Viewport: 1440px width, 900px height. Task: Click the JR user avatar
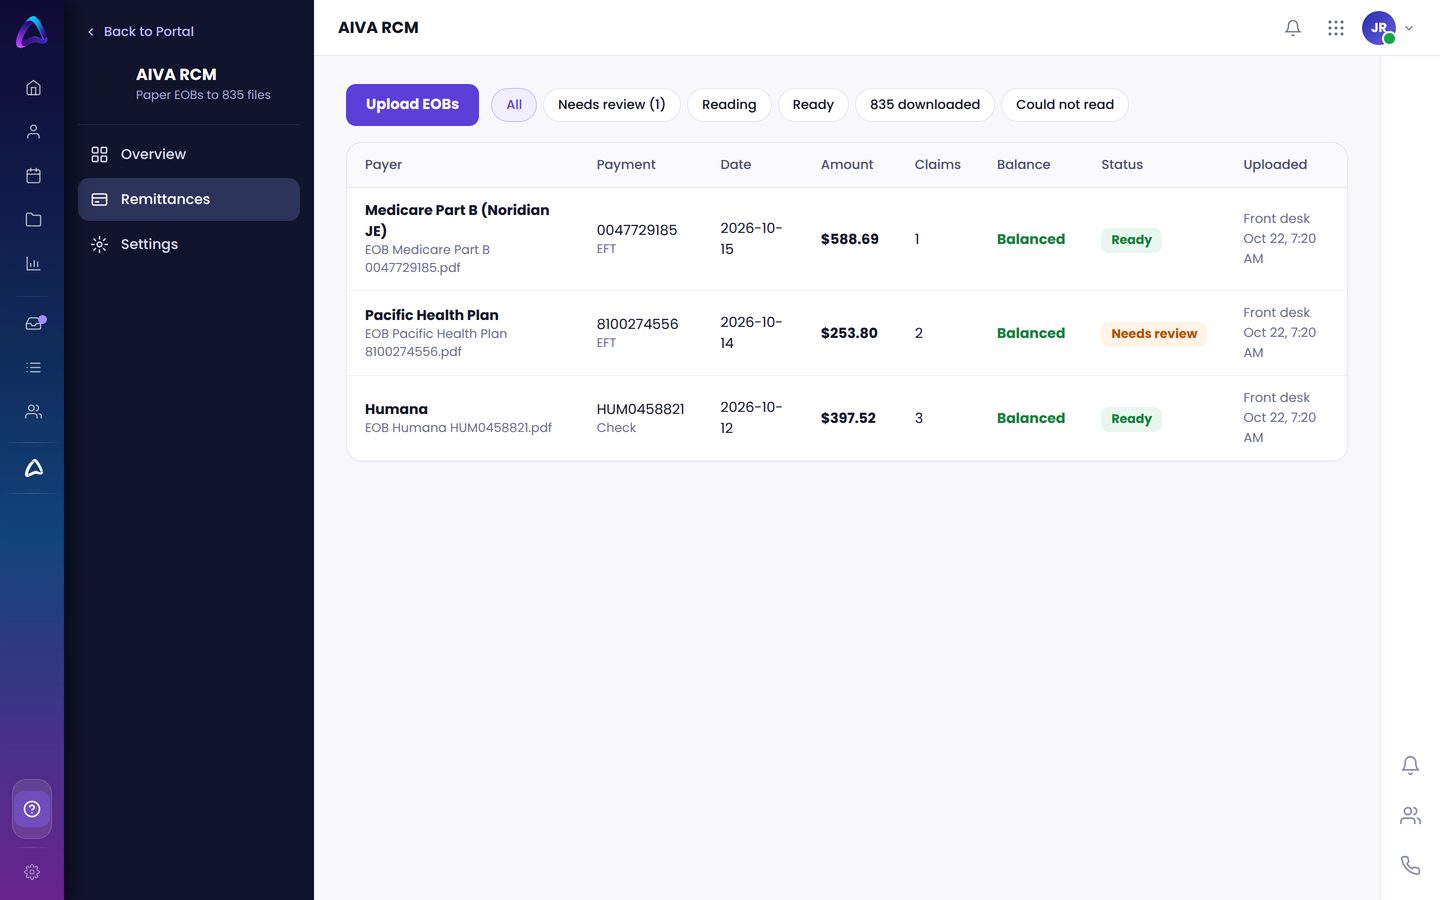pos(1379,28)
